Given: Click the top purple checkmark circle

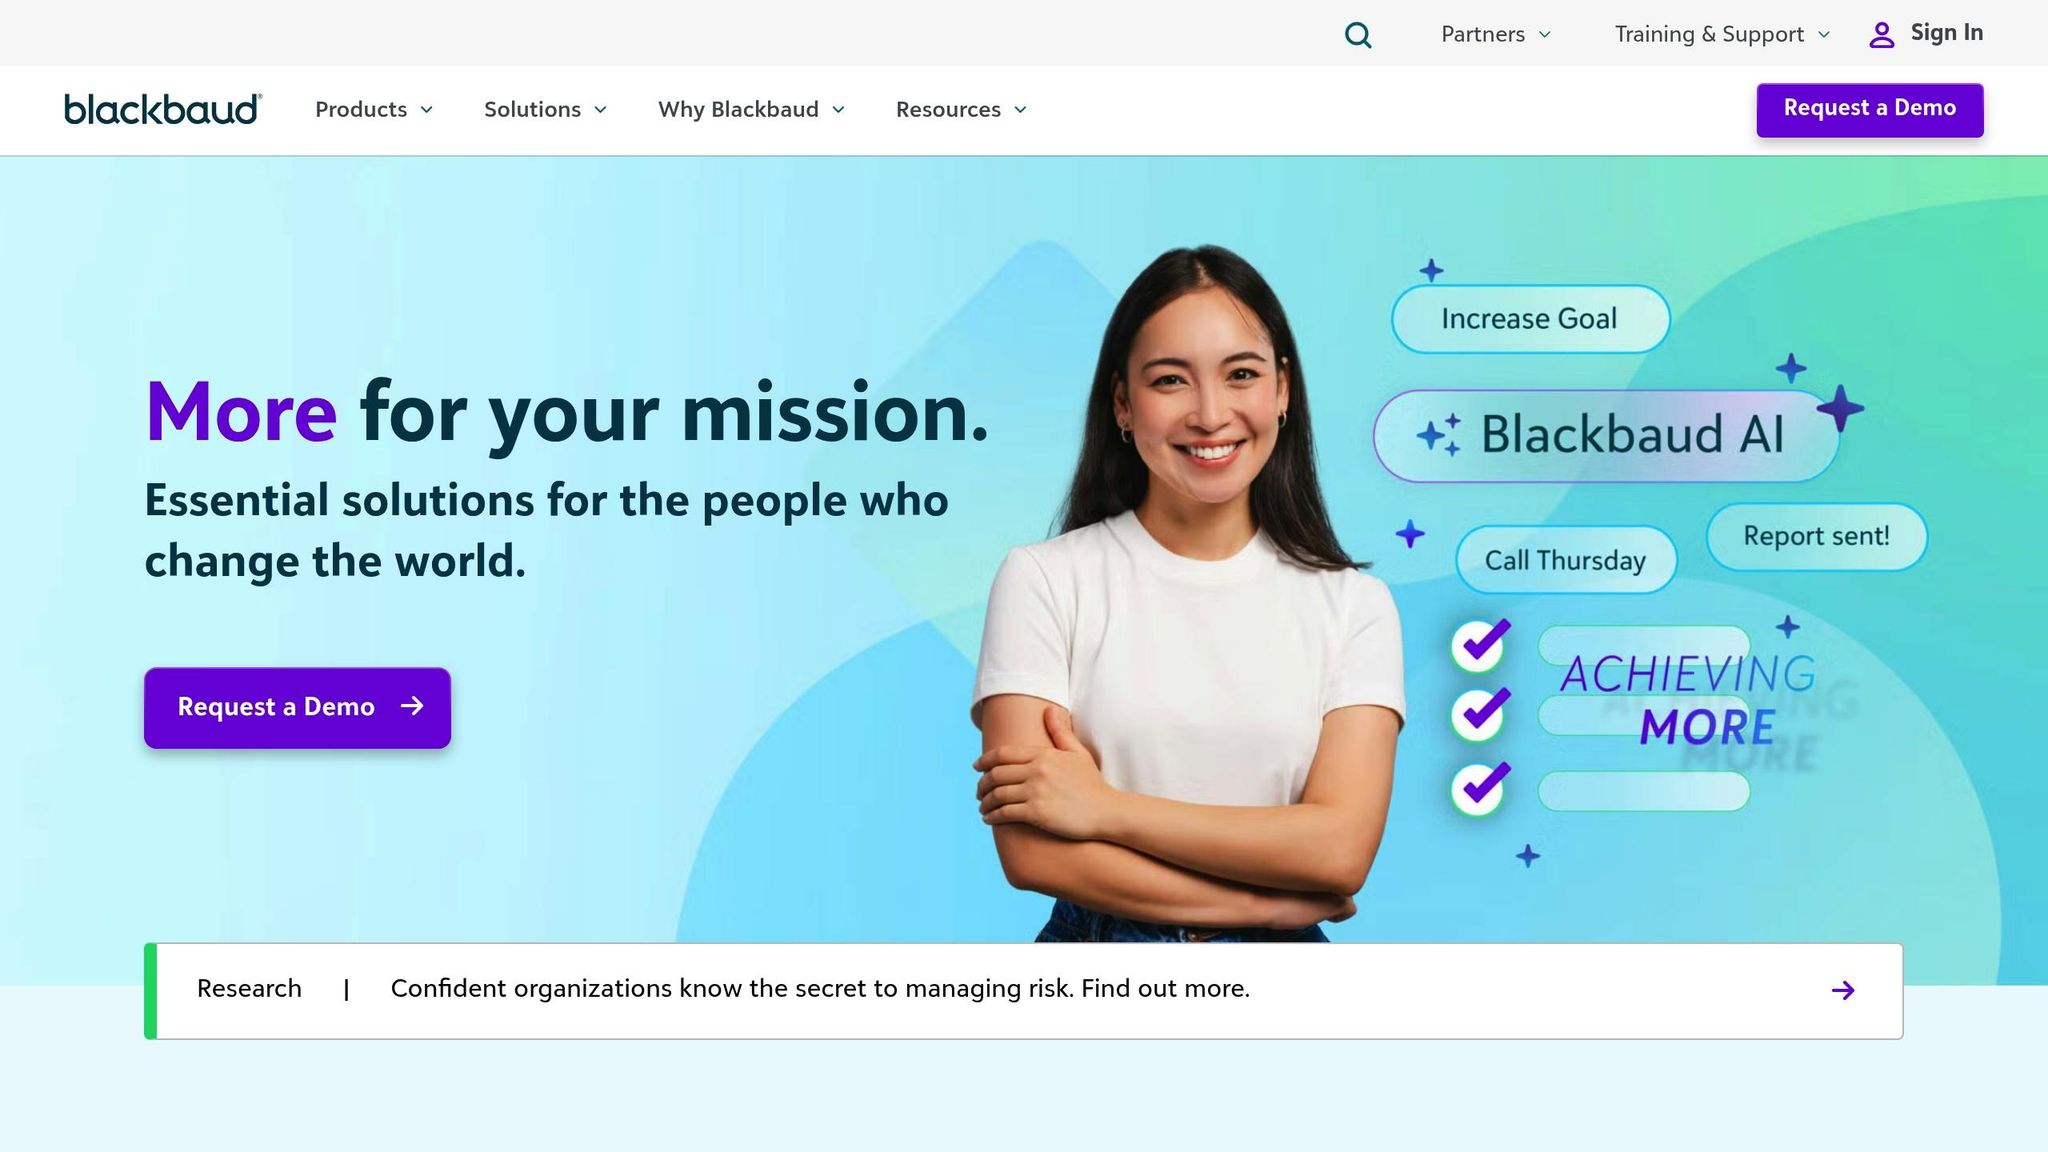Looking at the screenshot, I should click(x=1480, y=645).
